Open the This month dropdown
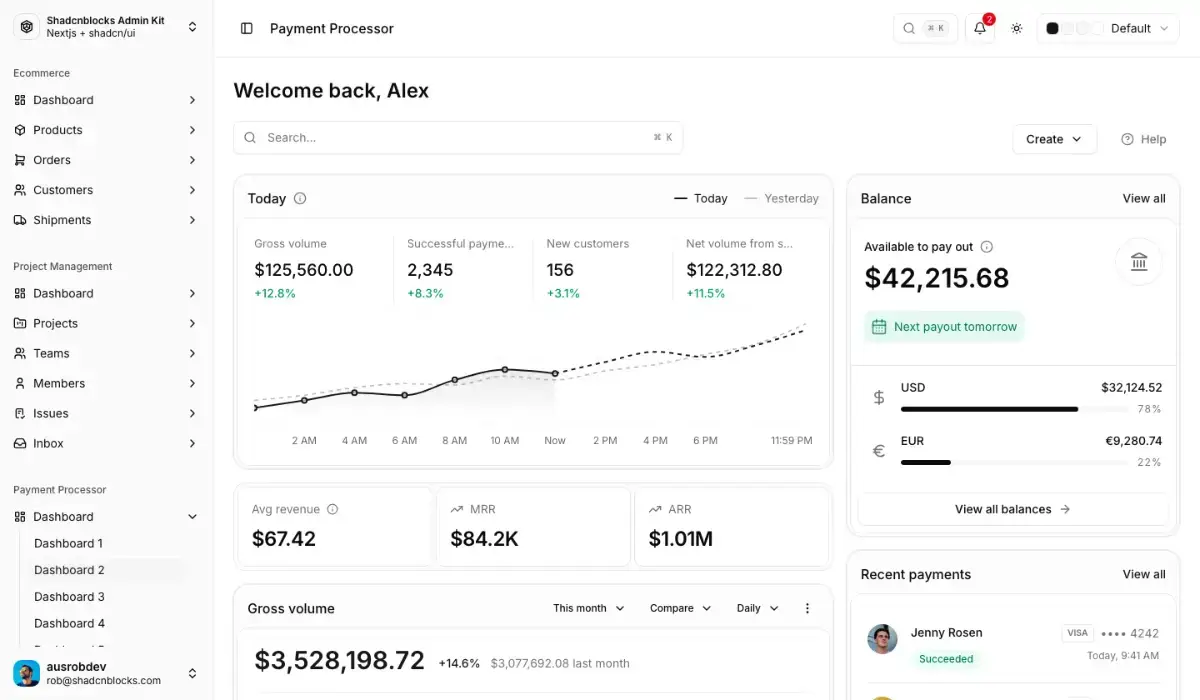1200x700 pixels. 589,608
